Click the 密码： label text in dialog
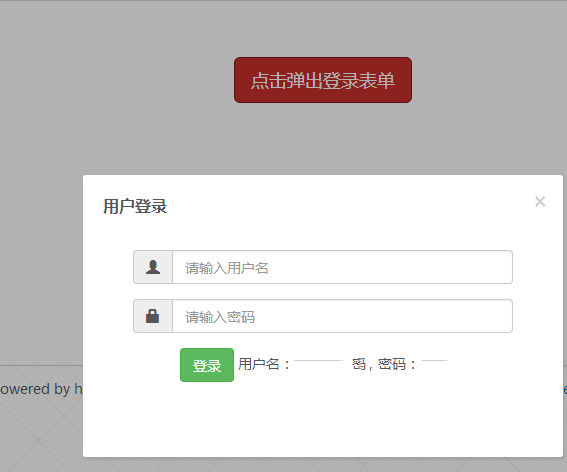Image resolution: width=567 pixels, height=472 pixels. [x=397, y=364]
